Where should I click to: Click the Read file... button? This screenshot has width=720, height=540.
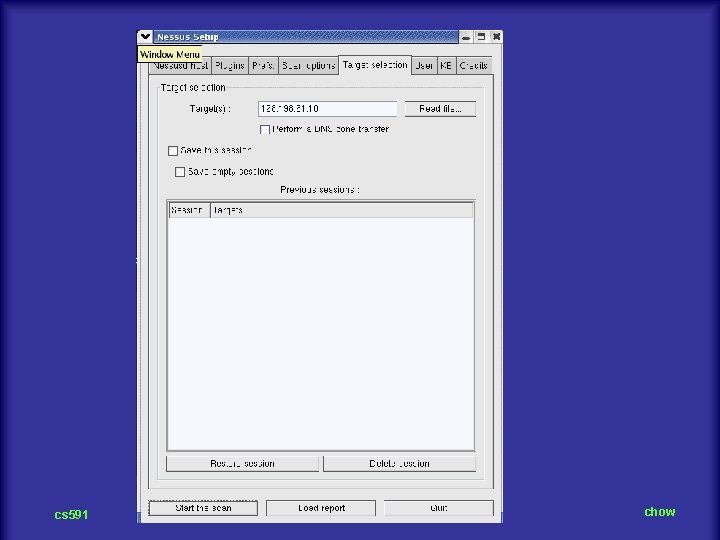click(x=440, y=109)
